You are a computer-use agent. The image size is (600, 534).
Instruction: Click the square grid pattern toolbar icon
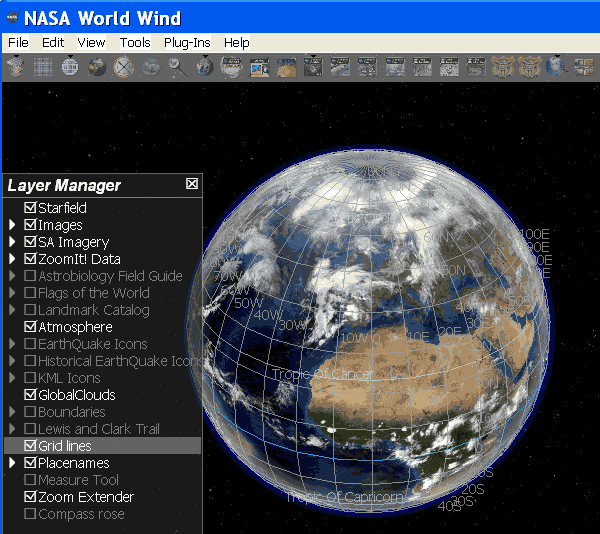point(43,67)
